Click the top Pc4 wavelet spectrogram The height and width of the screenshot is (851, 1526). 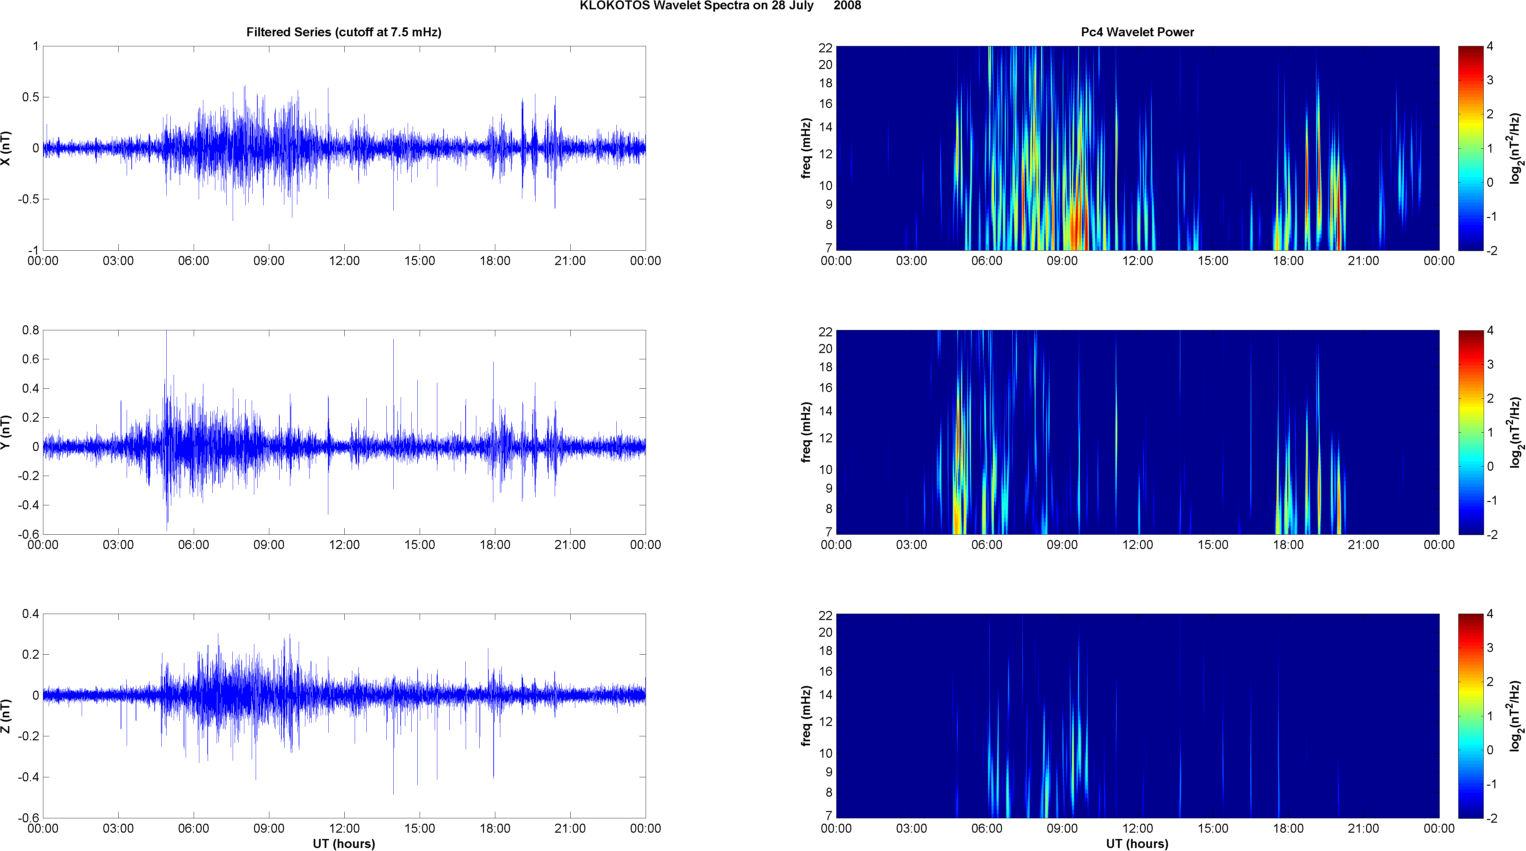point(1137,148)
